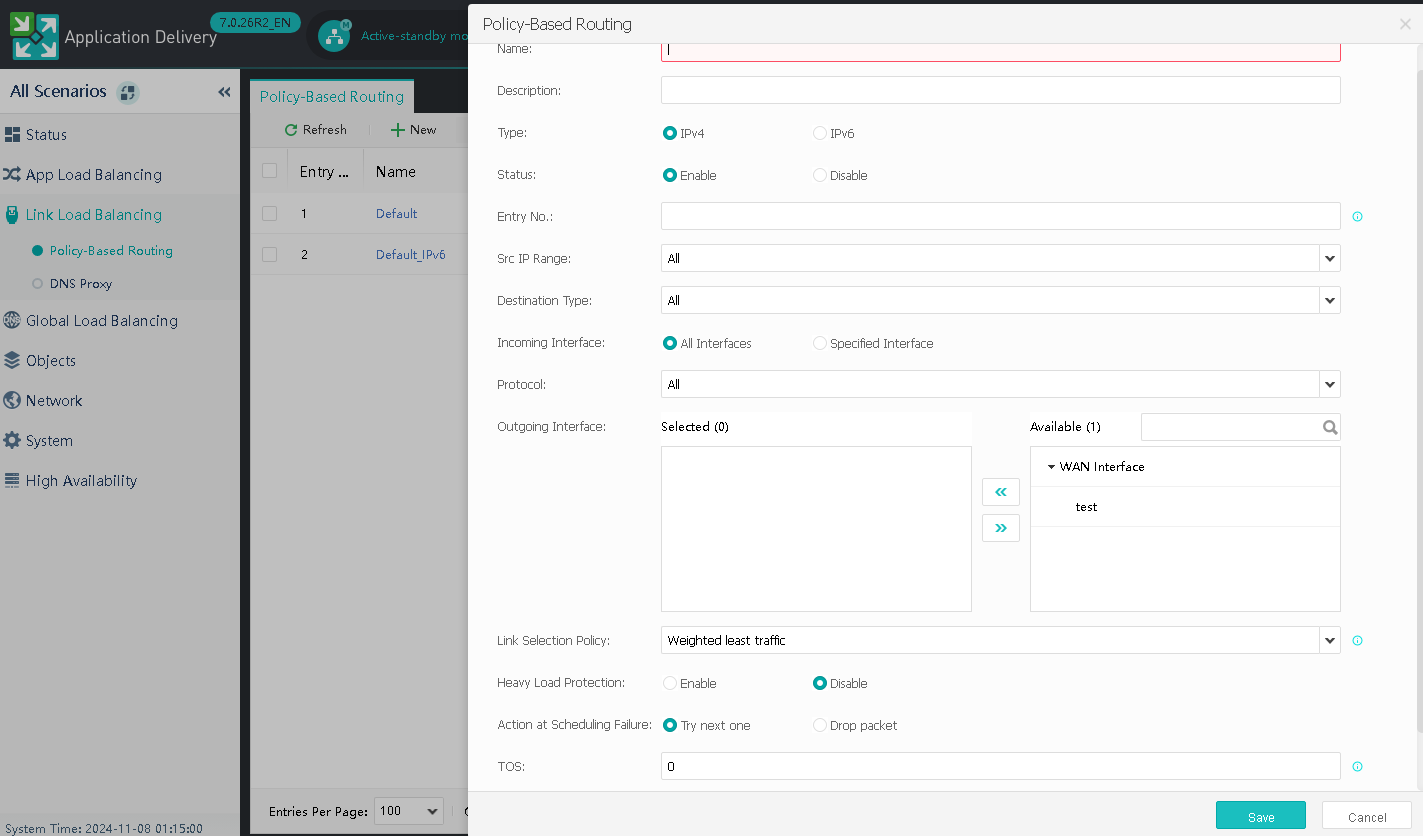This screenshot has width=1423, height=836.
Task: Click the move-right double arrow button
Action: [1000, 528]
